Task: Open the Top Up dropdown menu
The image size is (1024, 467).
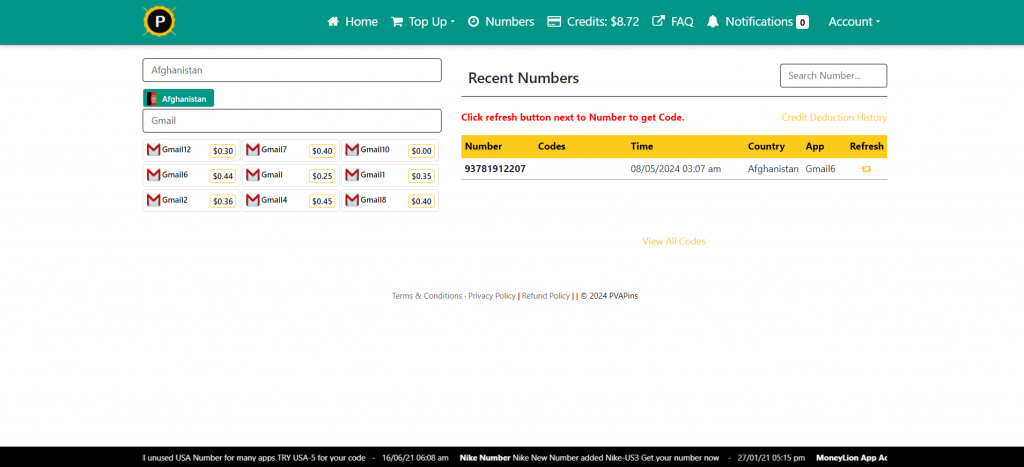Action: (423, 22)
